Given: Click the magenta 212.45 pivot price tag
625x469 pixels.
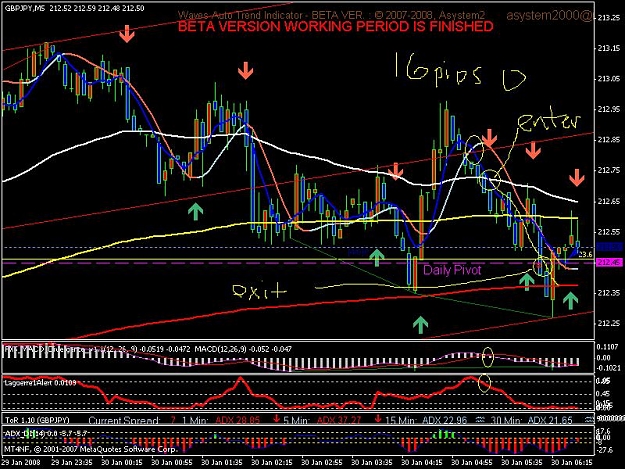Looking at the screenshot, I should pyautogui.click(x=609, y=263).
